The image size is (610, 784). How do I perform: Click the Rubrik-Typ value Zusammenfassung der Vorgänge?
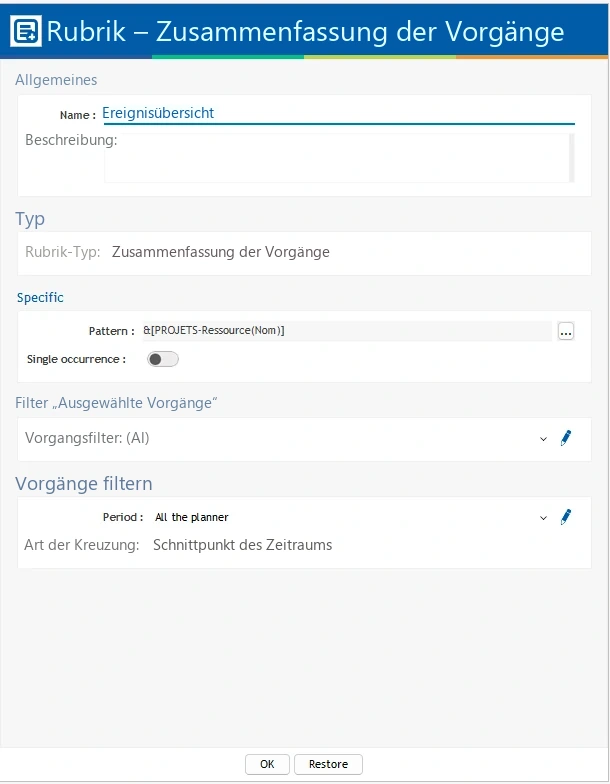[x=220, y=252]
